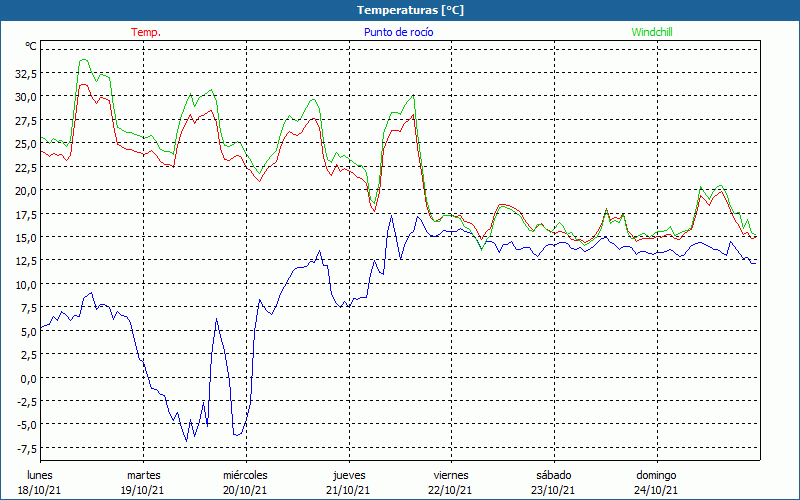
Task: Select the 'miércoles' day label
Action: coord(245,475)
